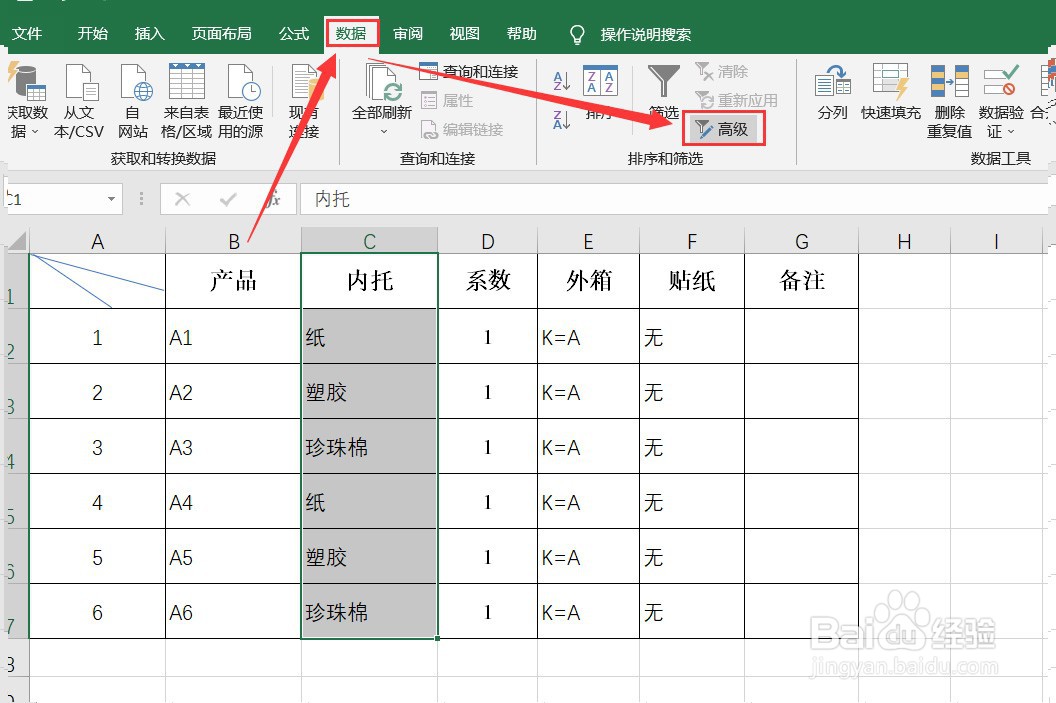The height and width of the screenshot is (703, 1056).
Task: Click 分列 text to columns
Action: point(832,93)
